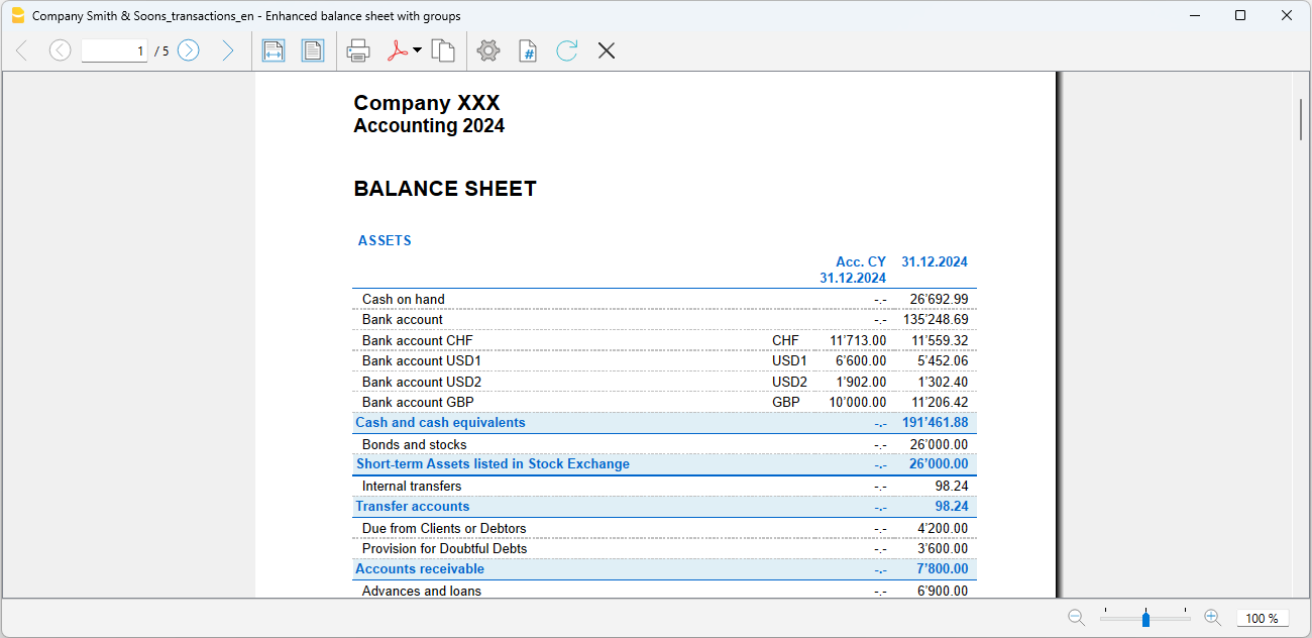Refresh the report preview
Image resolution: width=1312 pixels, height=638 pixels.
pyautogui.click(x=567, y=50)
